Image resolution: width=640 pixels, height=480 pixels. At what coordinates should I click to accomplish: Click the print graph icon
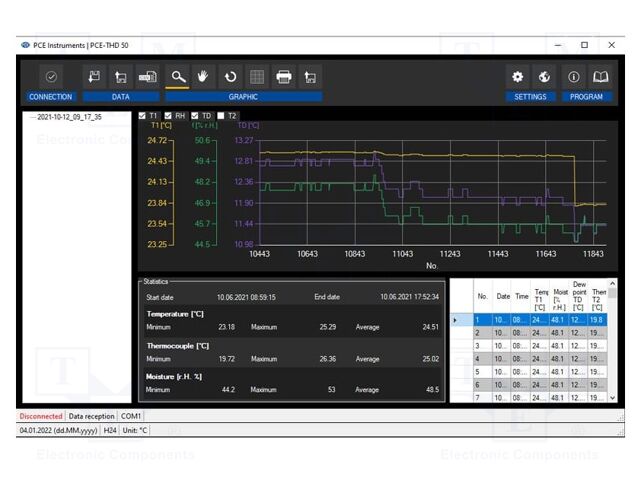(x=284, y=76)
